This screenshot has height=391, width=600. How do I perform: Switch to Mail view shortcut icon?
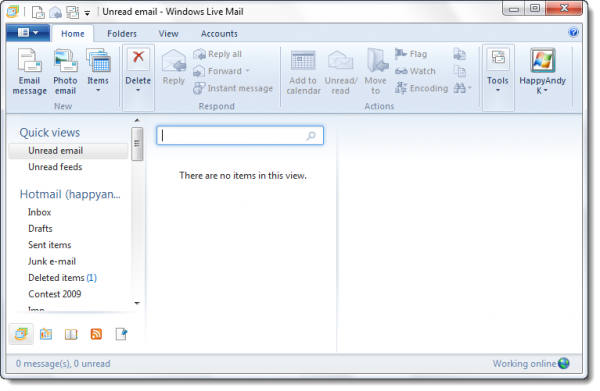click(21, 334)
